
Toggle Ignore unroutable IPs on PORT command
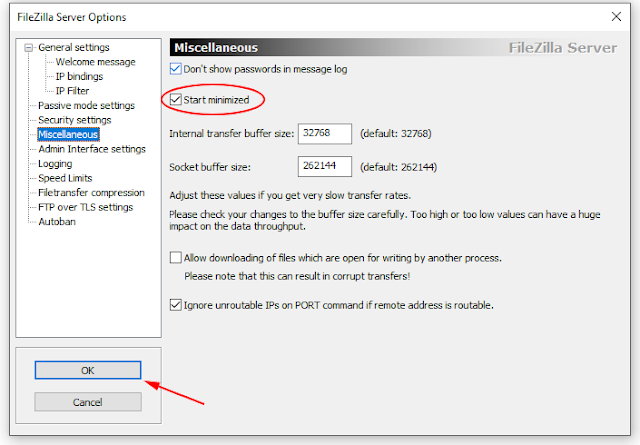(x=176, y=305)
